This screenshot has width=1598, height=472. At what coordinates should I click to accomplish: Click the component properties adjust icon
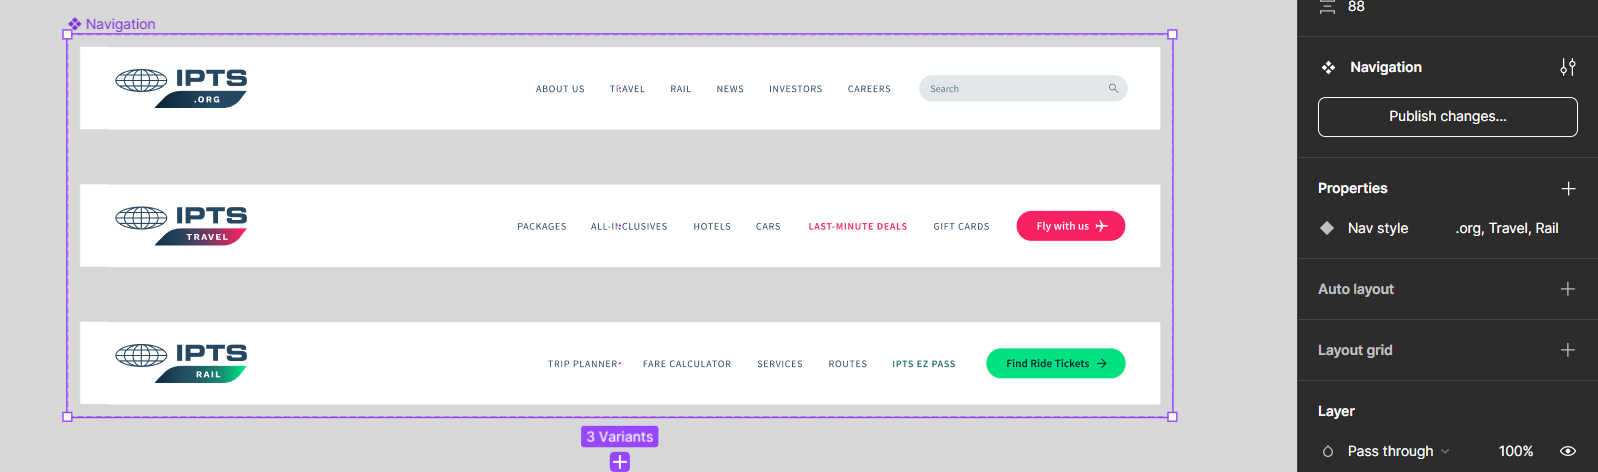1567,67
